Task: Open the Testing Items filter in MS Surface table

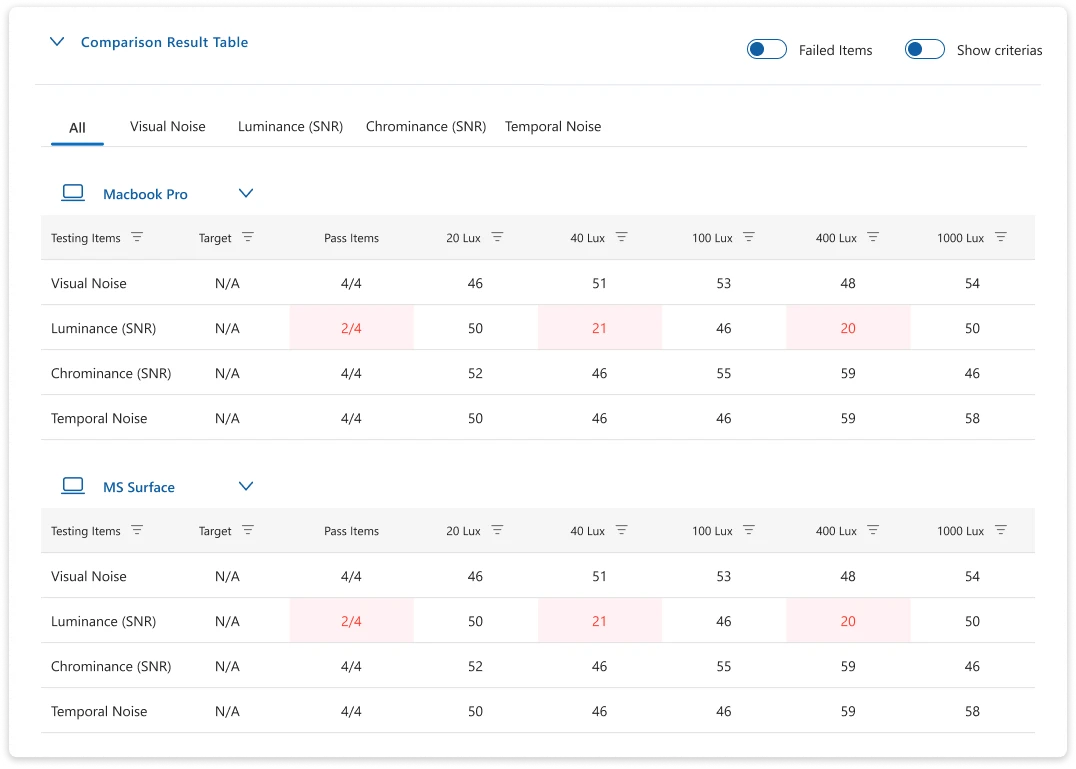Action: pos(138,531)
